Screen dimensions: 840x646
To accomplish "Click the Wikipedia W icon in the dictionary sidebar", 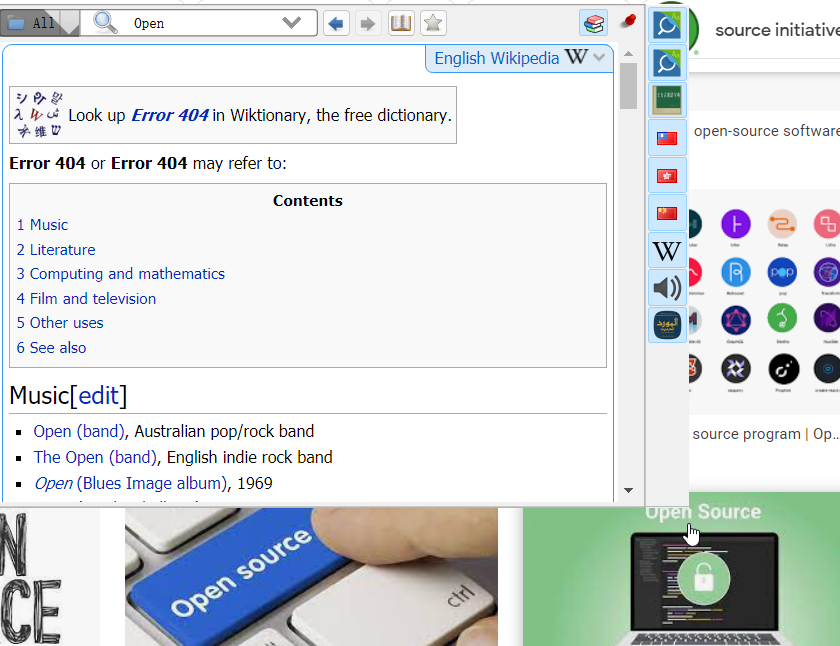I will click(667, 251).
